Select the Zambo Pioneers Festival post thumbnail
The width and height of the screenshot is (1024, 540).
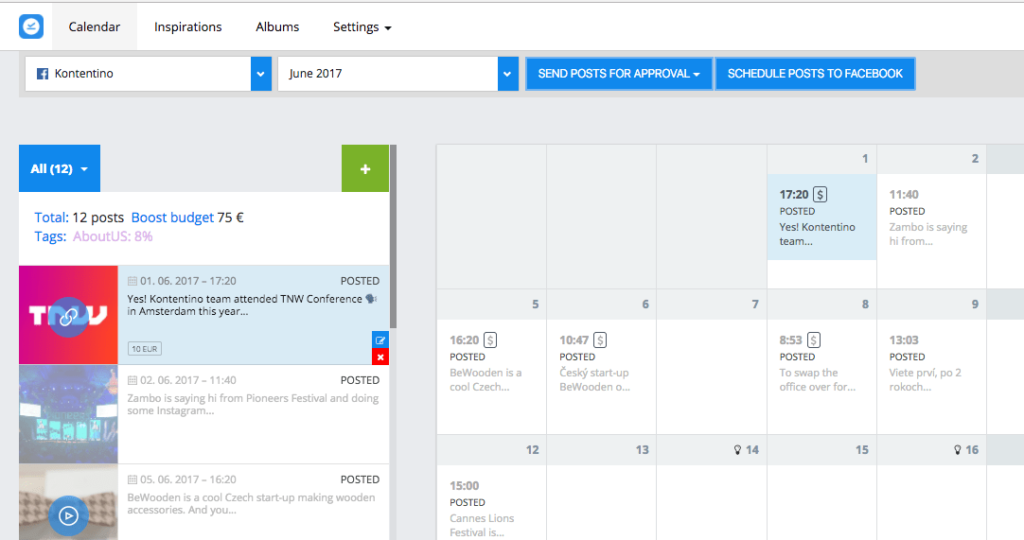click(68, 413)
